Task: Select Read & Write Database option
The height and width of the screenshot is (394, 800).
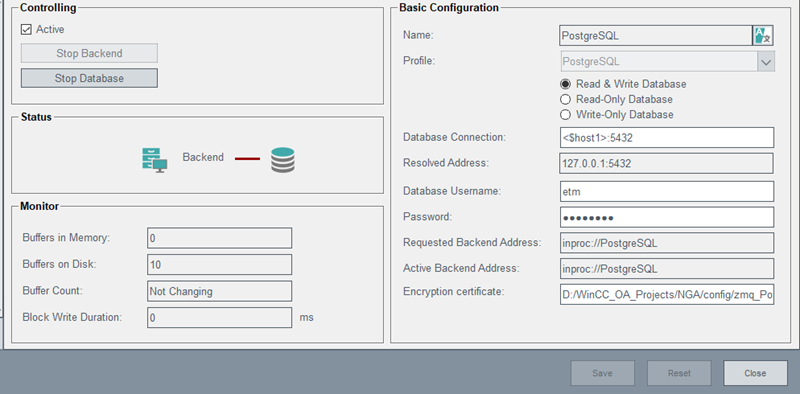Action: 565,84
